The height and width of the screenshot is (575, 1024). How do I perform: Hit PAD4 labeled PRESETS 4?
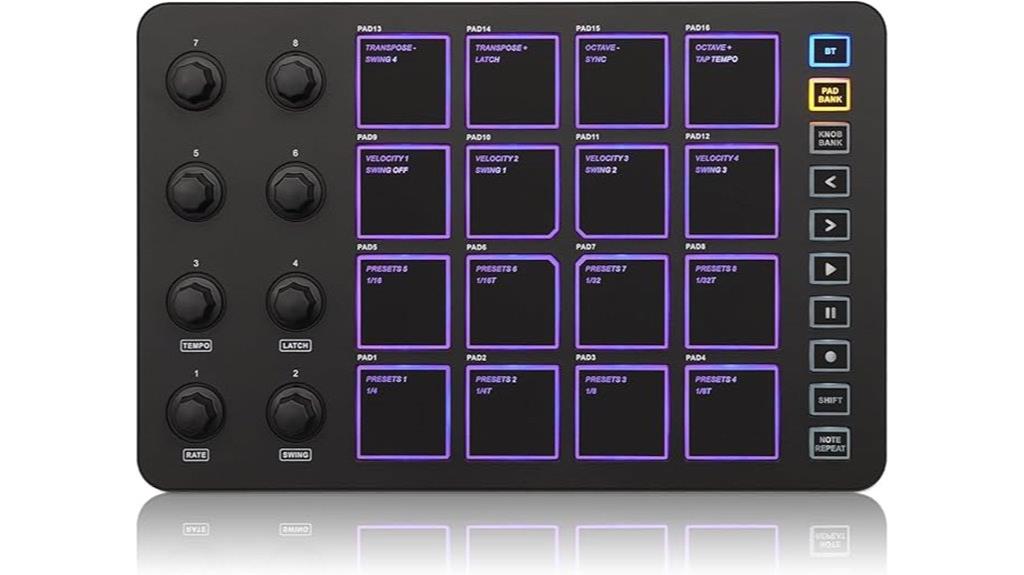click(x=732, y=412)
